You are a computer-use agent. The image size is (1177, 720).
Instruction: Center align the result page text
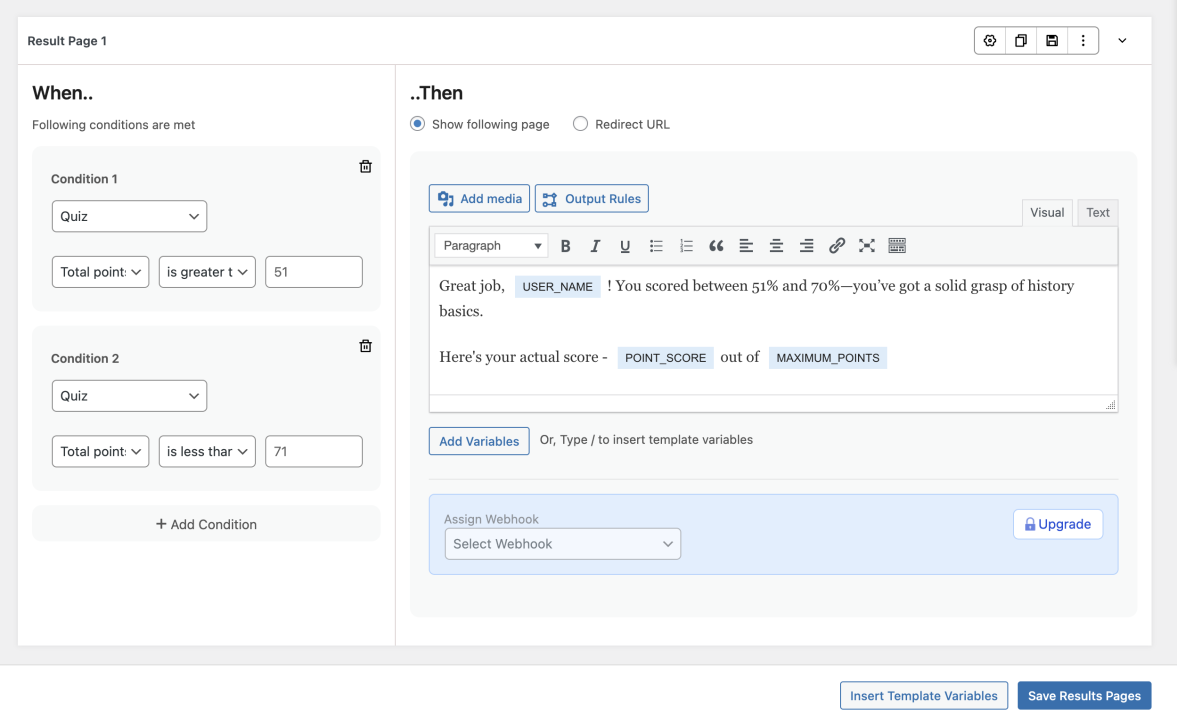point(776,245)
